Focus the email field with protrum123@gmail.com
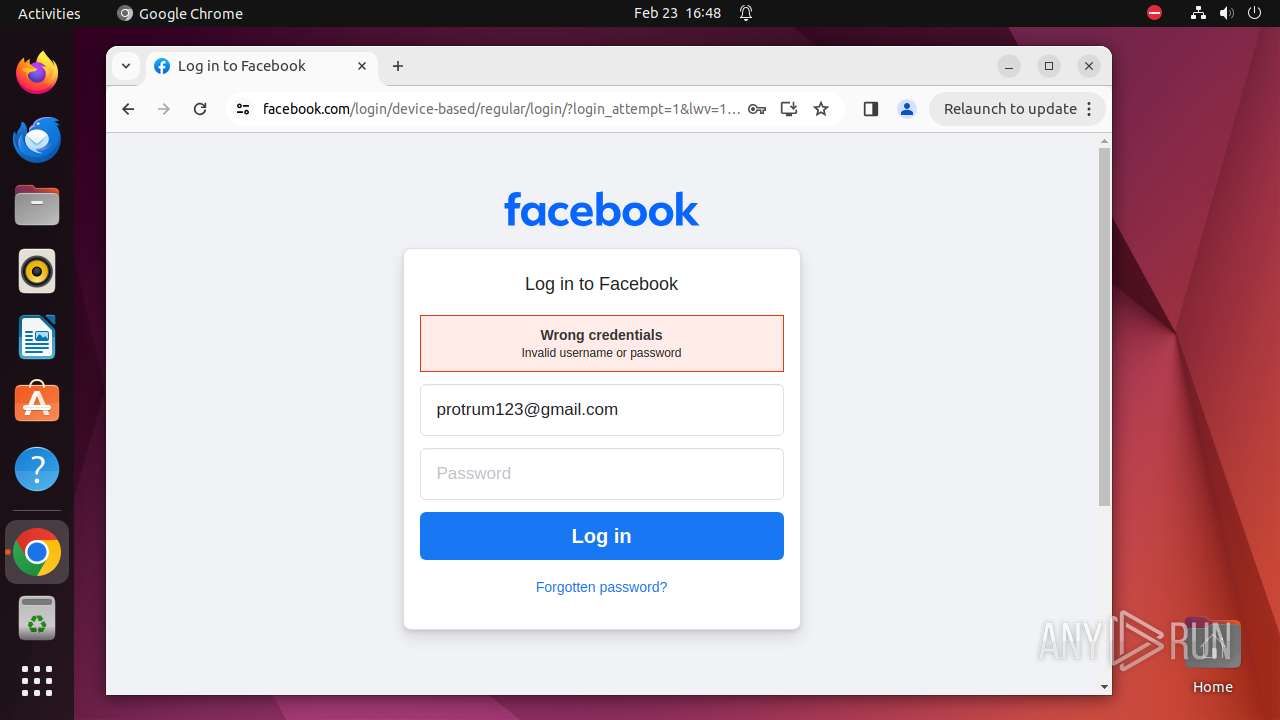 point(601,410)
